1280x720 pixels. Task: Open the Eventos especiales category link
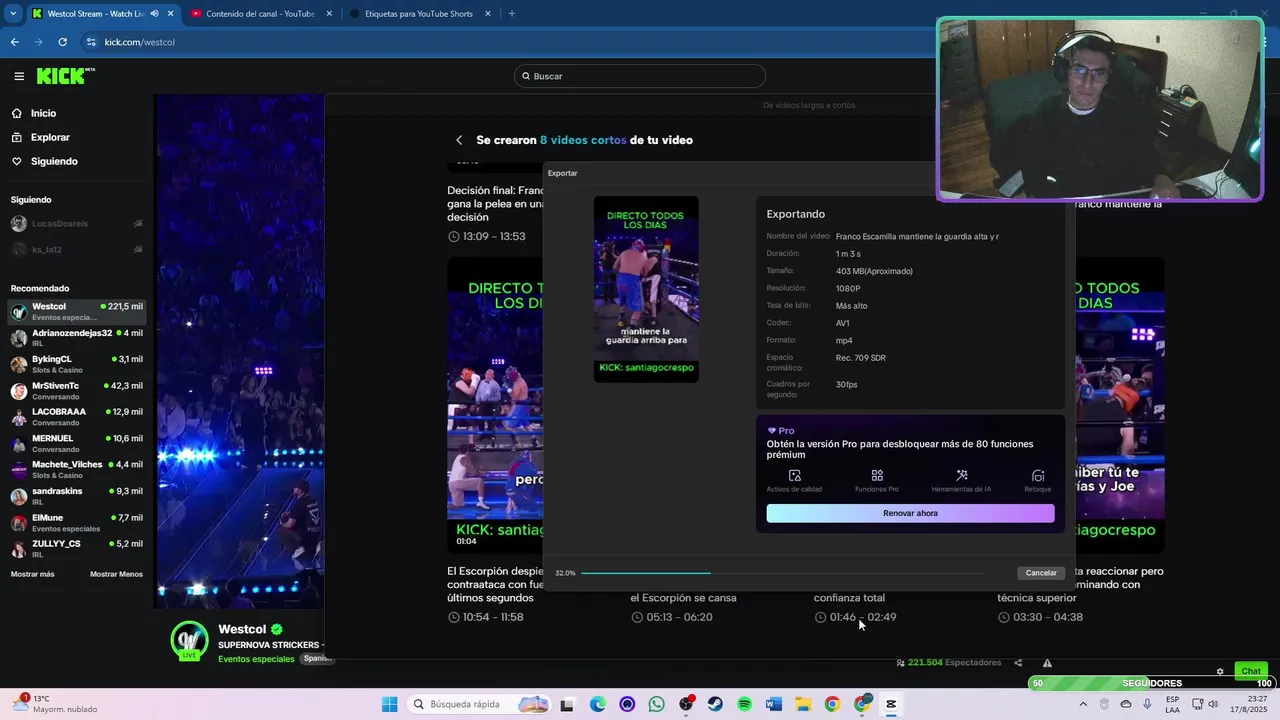pos(256,659)
